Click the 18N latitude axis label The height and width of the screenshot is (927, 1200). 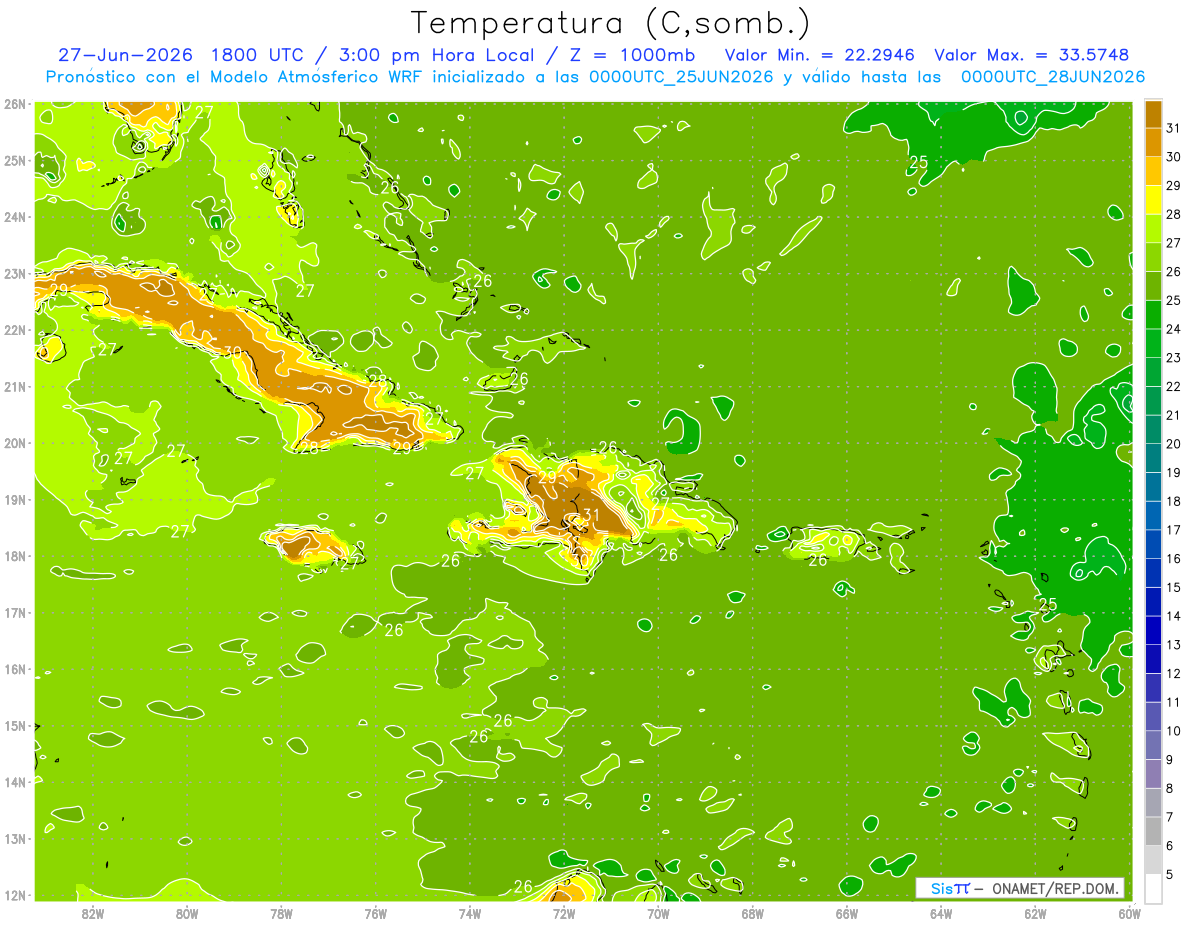click(x=15, y=556)
